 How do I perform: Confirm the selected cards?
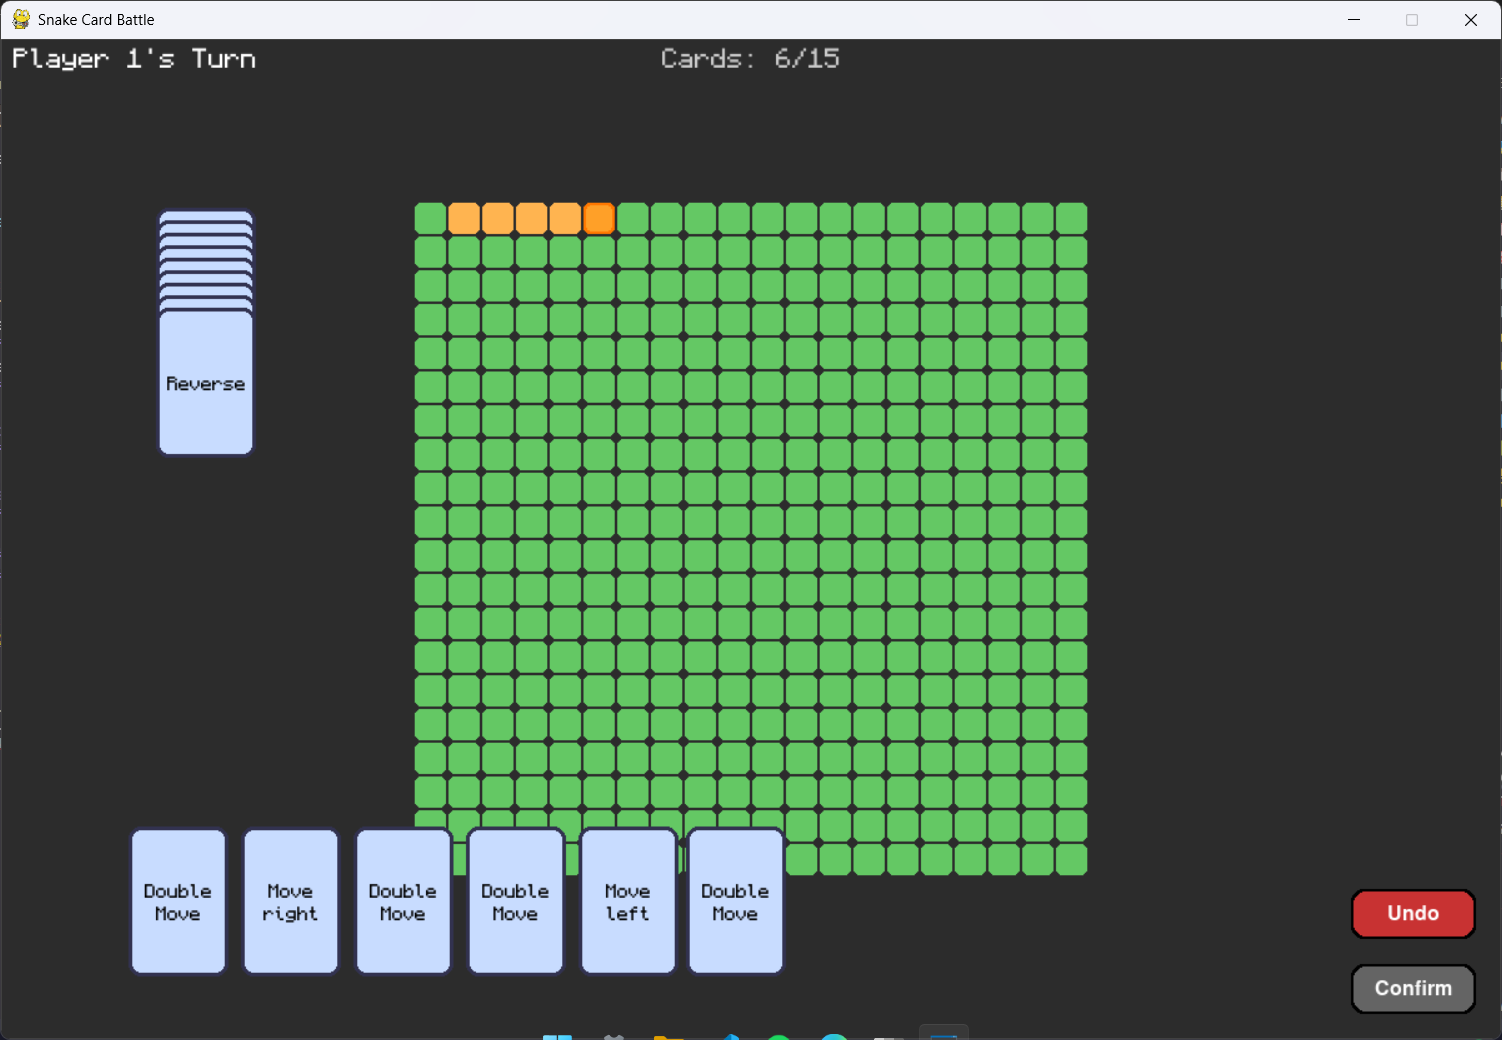pyautogui.click(x=1413, y=989)
